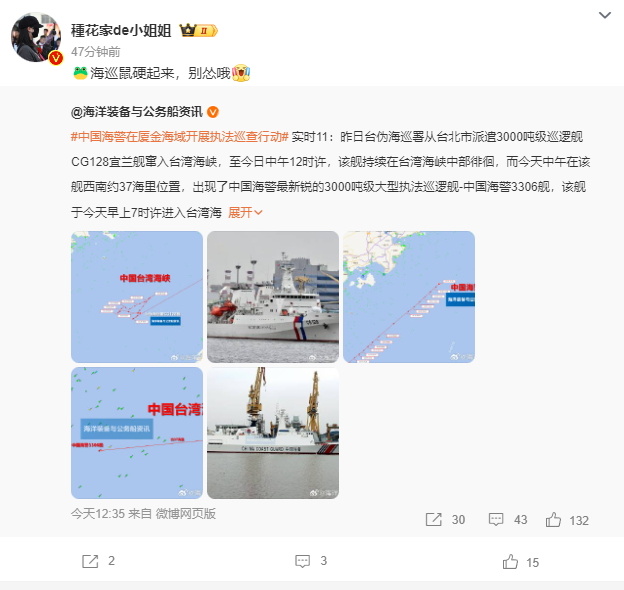Open the CG128 patrol ship photo
The width and height of the screenshot is (624, 590).
[x=273, y=297]
